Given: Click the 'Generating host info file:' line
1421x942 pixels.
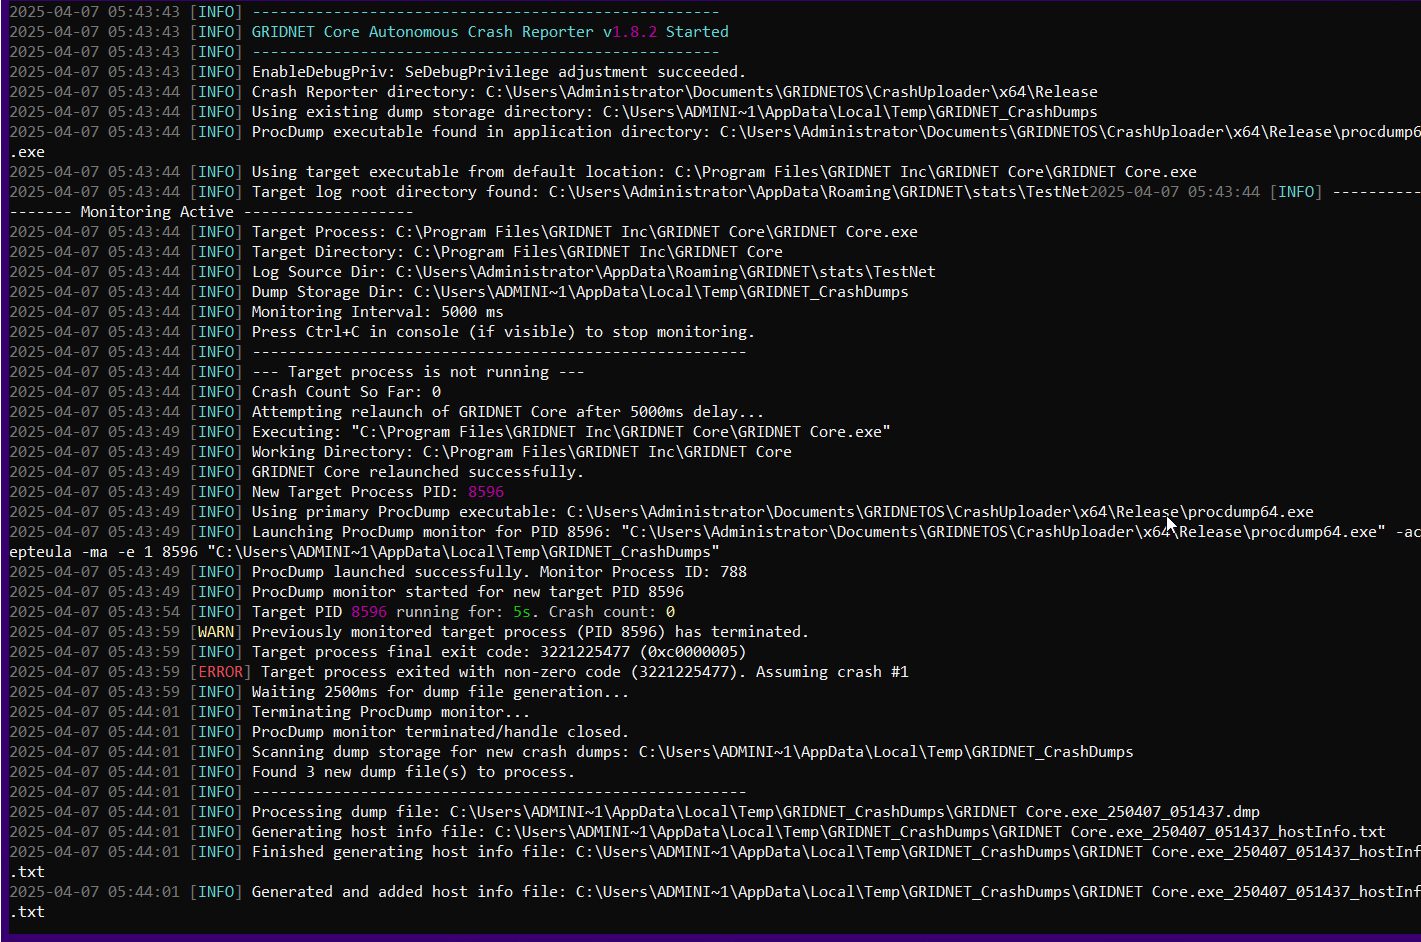Looking at the screenshot, I should coord(819,832).
